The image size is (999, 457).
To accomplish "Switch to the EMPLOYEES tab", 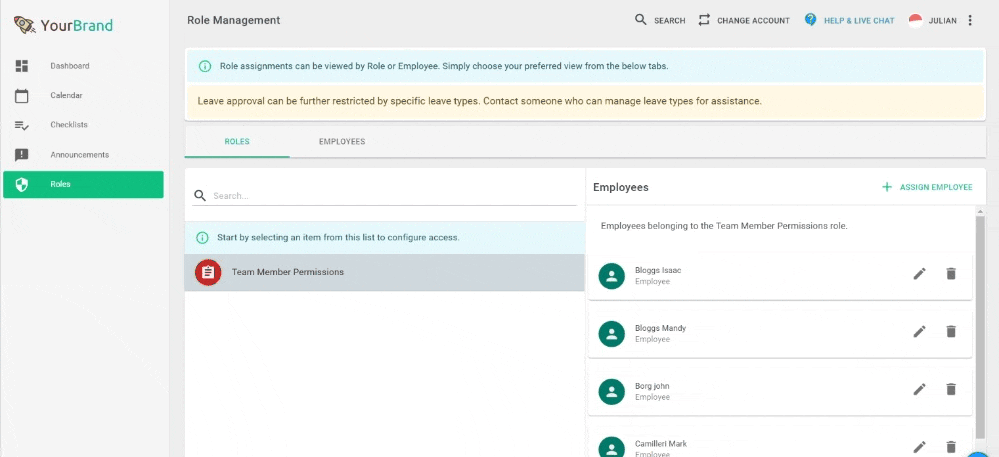I will 342,141.
